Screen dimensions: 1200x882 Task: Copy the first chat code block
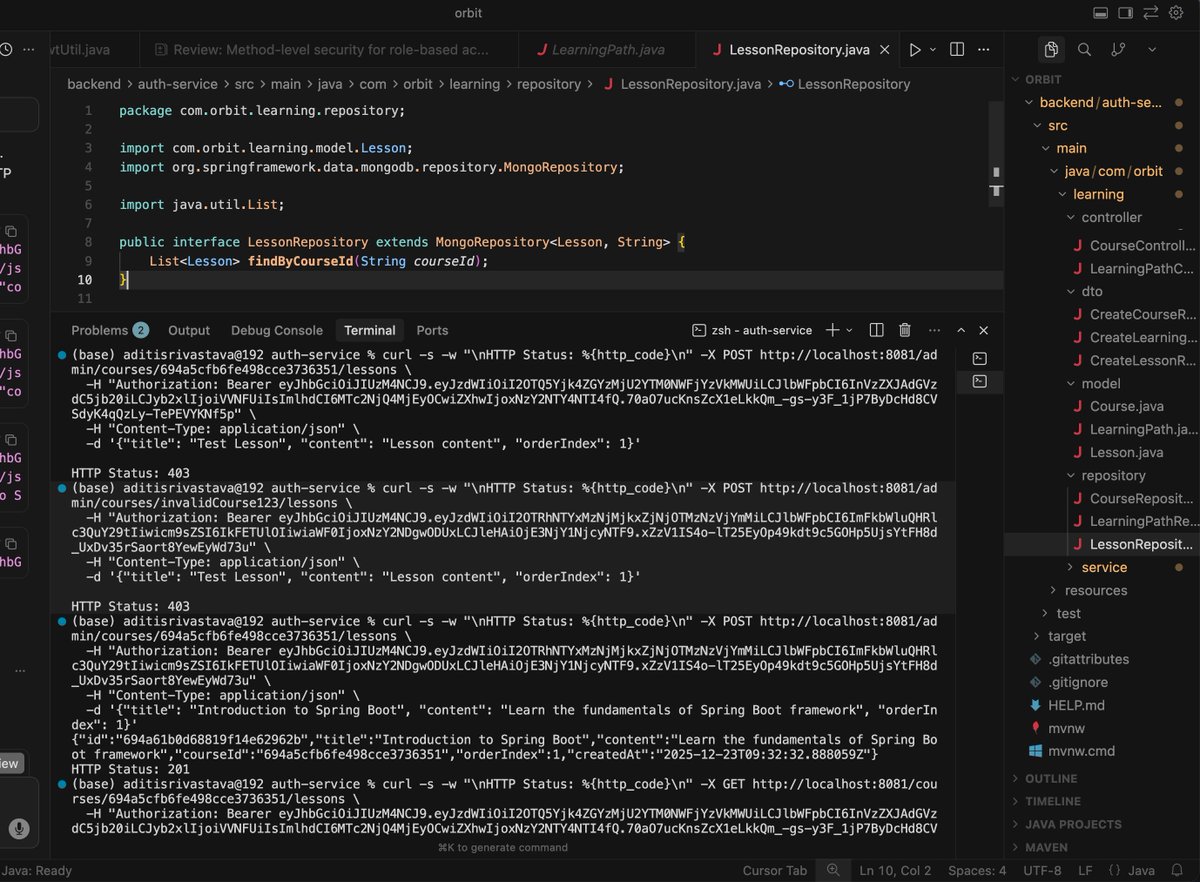[11, 231]
